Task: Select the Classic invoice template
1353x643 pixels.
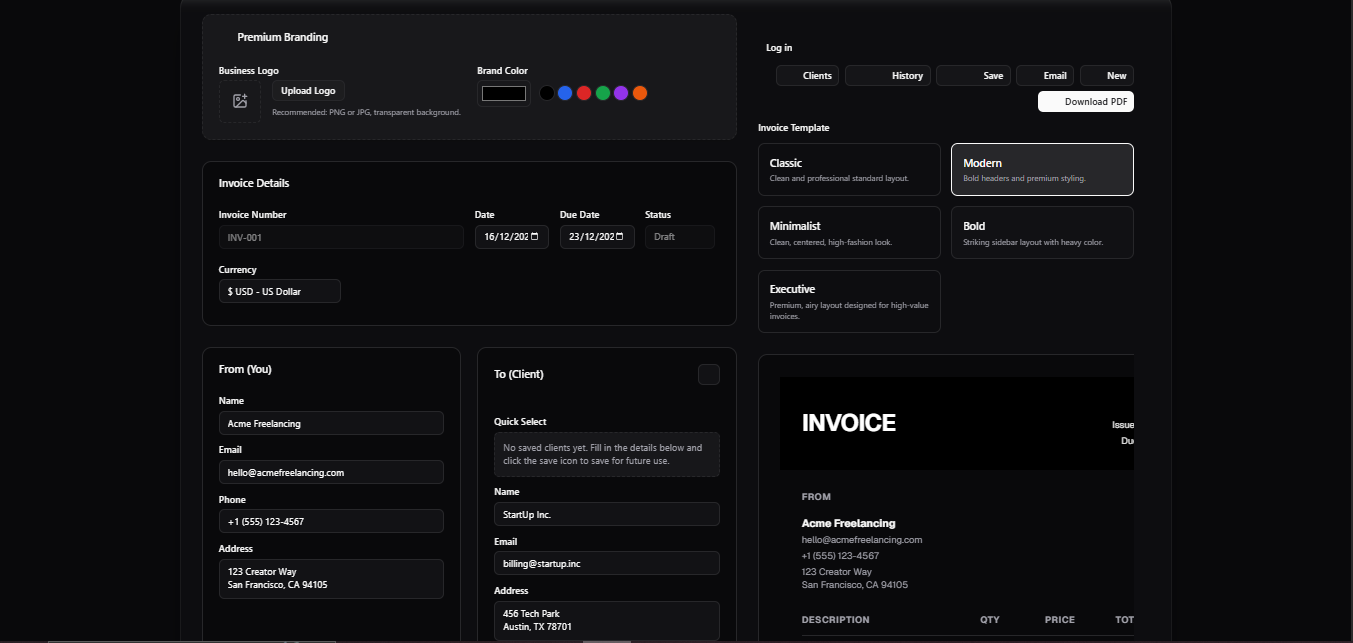Action: click(848, 169)
